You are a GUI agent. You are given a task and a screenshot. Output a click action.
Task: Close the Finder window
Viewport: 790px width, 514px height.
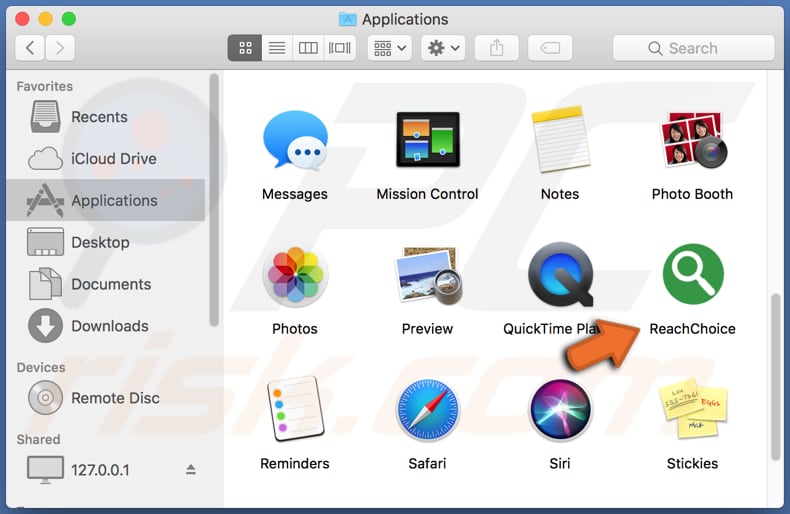point(23,19)
